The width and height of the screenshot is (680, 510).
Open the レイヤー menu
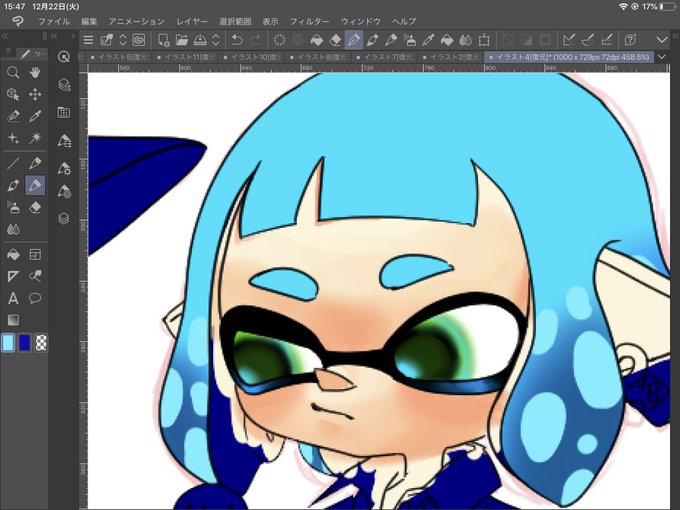pos(192,21)
